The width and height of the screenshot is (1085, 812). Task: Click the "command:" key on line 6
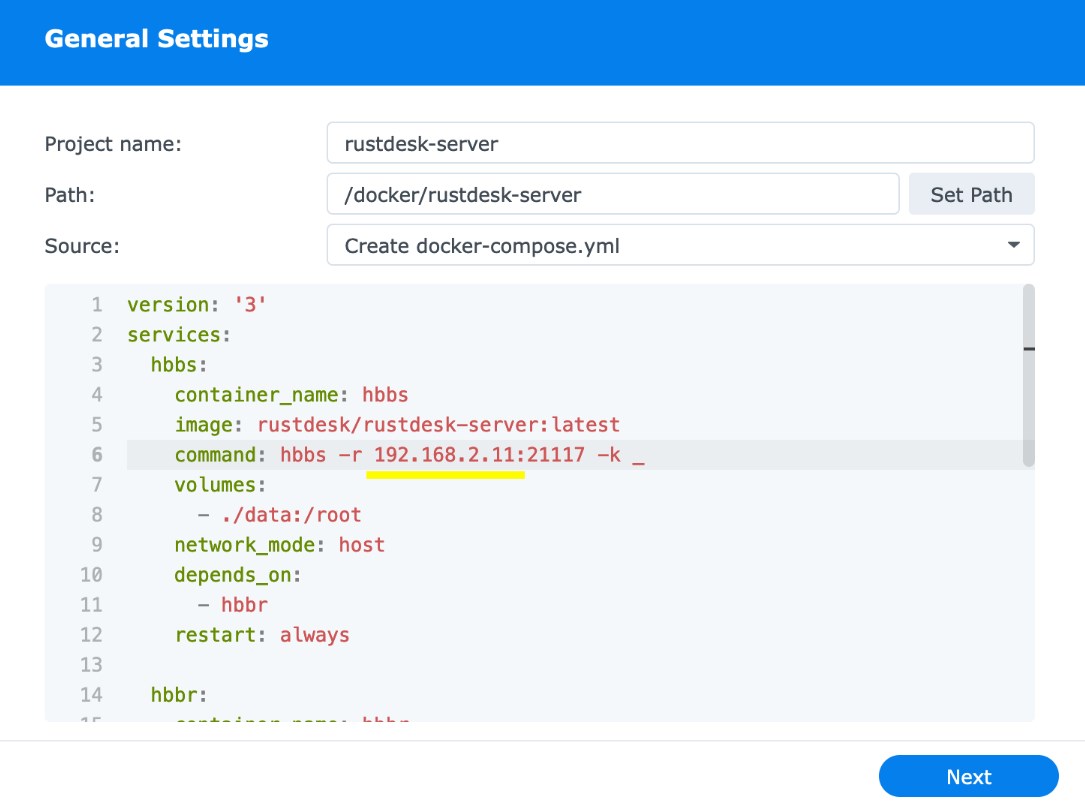tap(220, 455)
